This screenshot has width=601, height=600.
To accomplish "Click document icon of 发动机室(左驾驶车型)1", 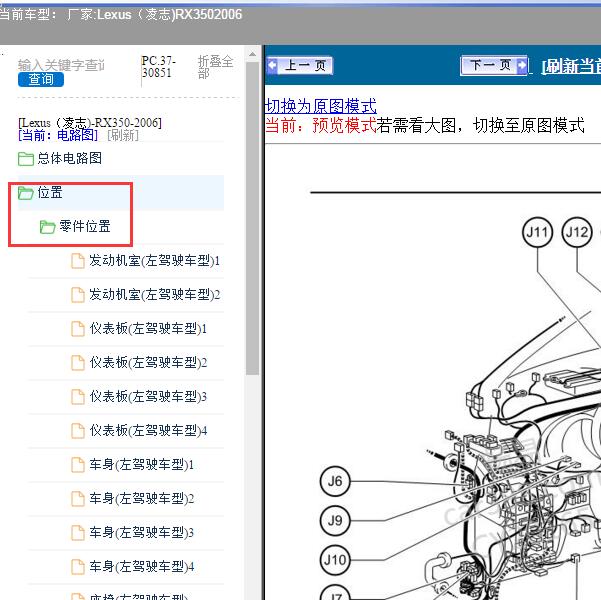I will 78,261.
